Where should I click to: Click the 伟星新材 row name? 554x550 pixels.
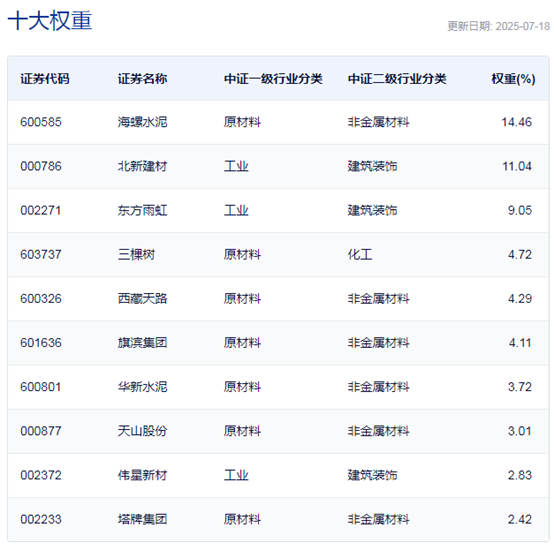tap(142, 475)
